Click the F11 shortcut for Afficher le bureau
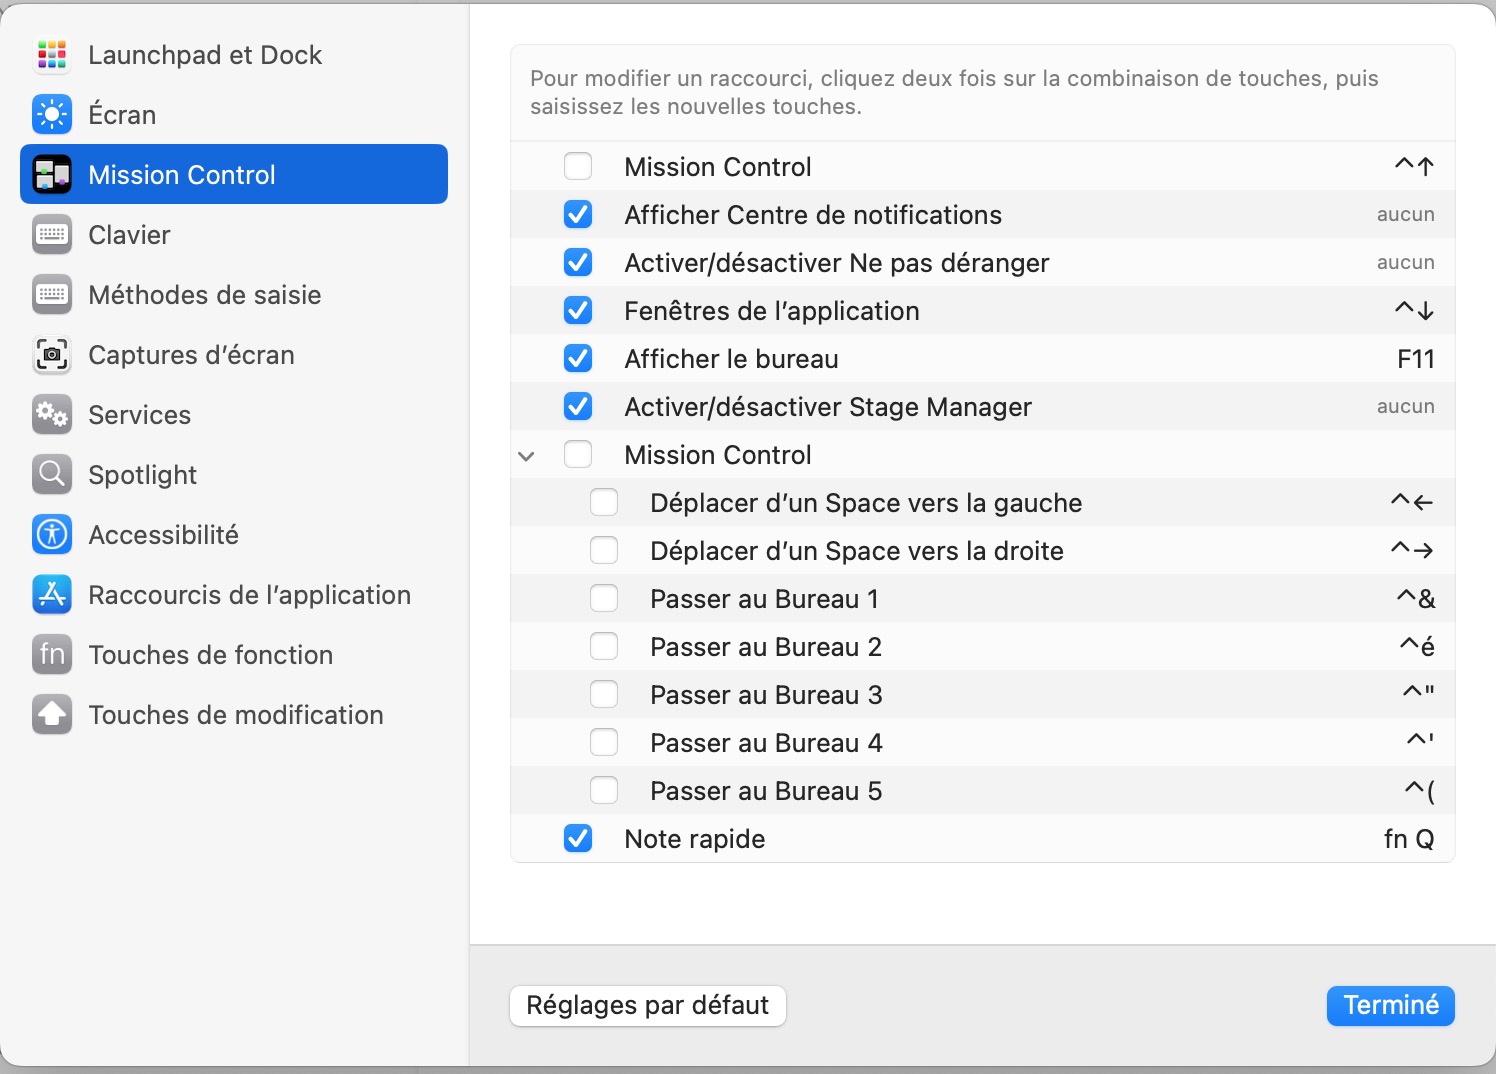1496x1074 pixels. pyautogui.click(x=1415, y=359)
